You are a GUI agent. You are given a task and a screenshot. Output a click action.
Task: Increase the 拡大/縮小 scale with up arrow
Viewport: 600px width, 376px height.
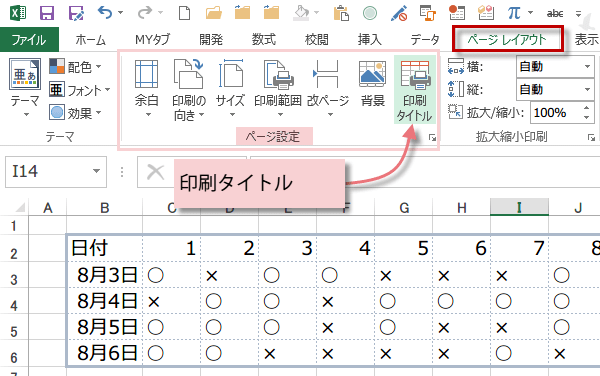click(x=587, y=108)
